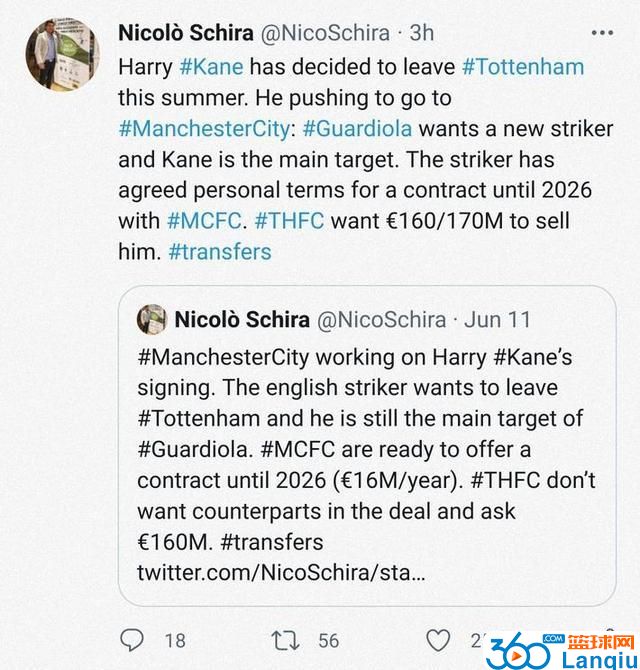Click the small avatar in the quoted tweet

click(x=152, y=319)
